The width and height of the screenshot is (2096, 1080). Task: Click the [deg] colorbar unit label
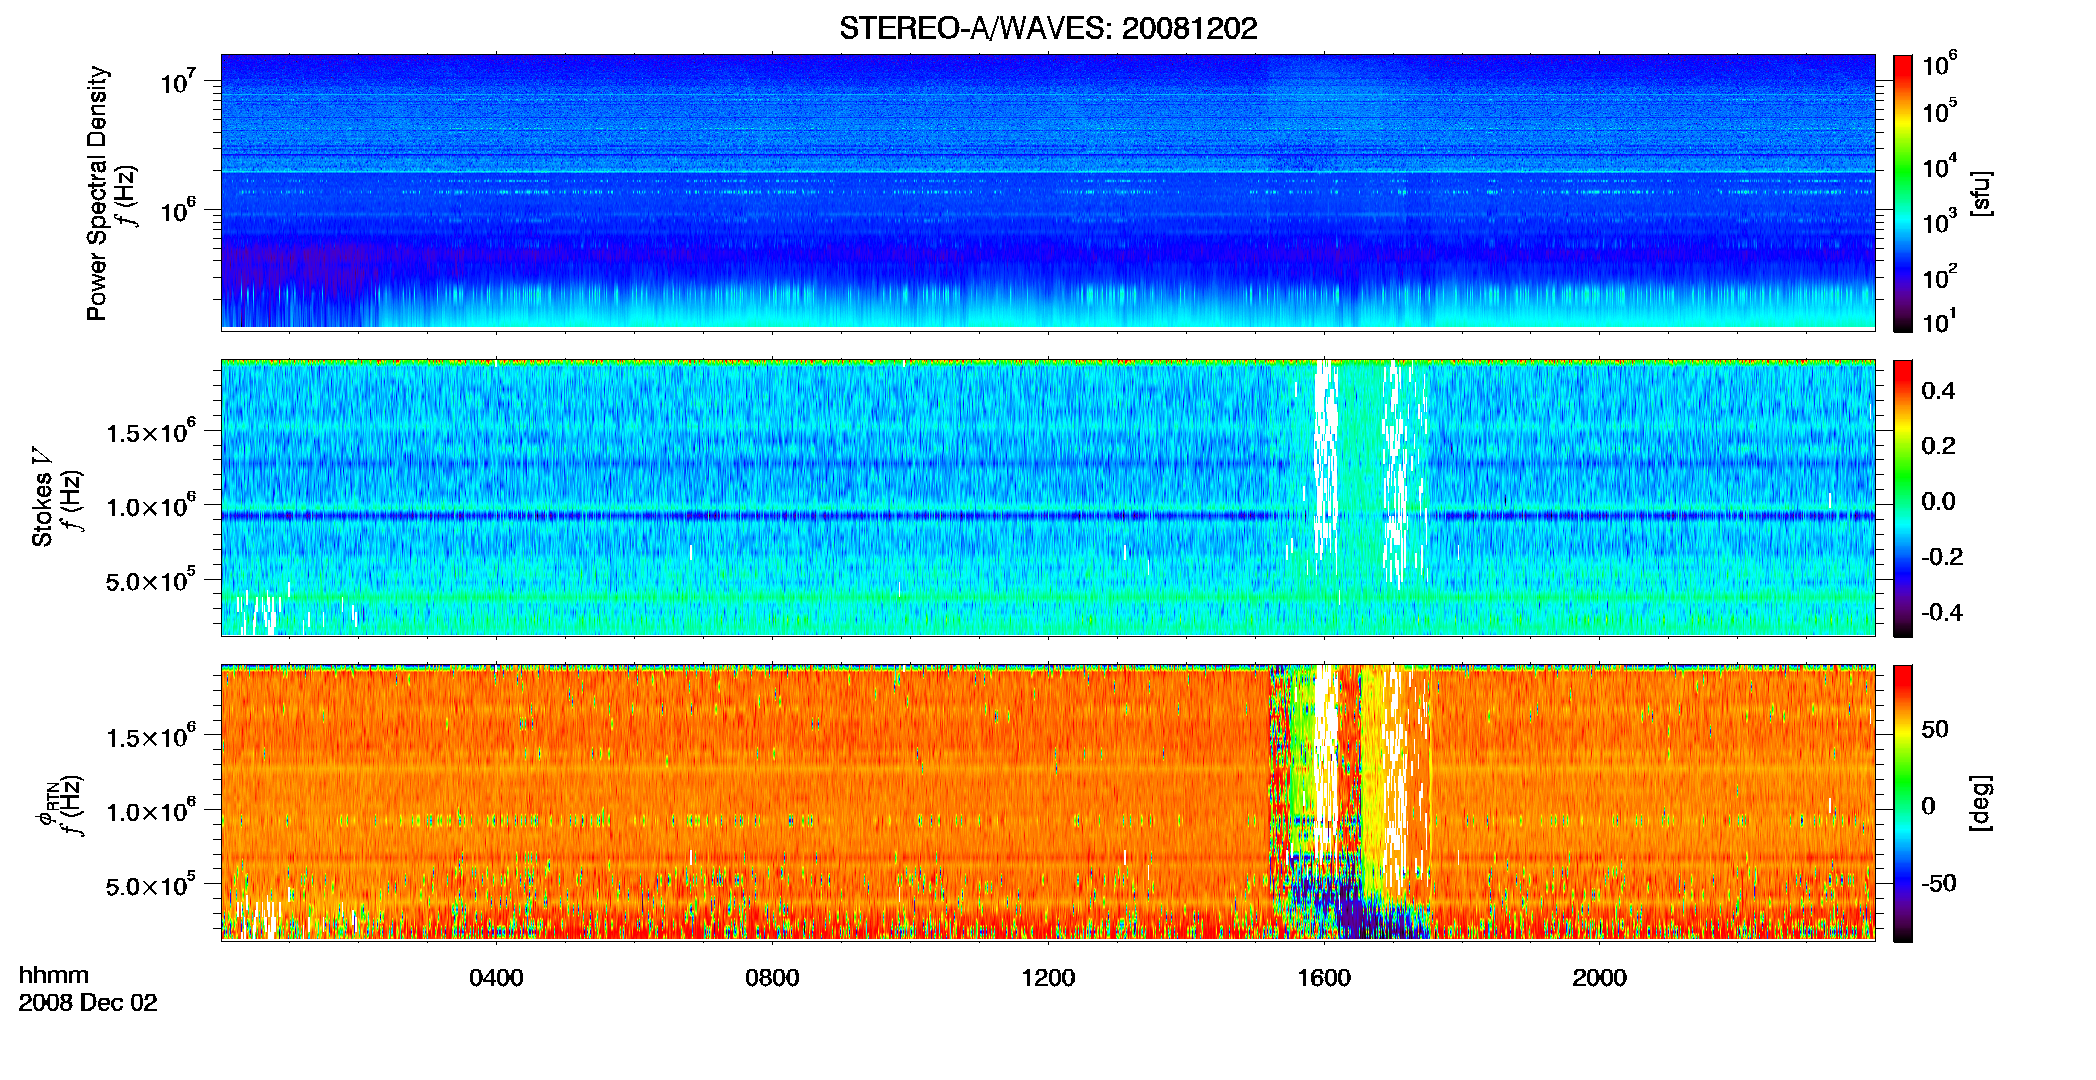(x=1981, y=803)
